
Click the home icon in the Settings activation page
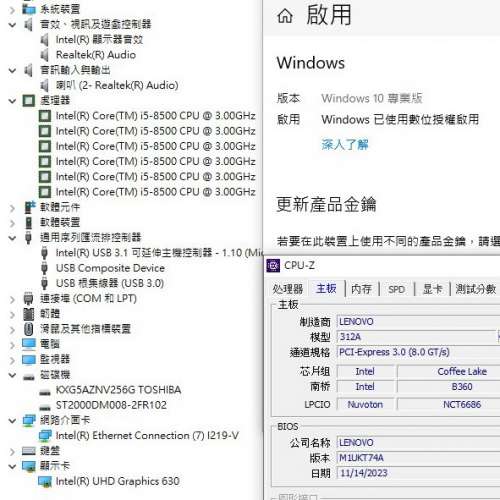point(285,16)
